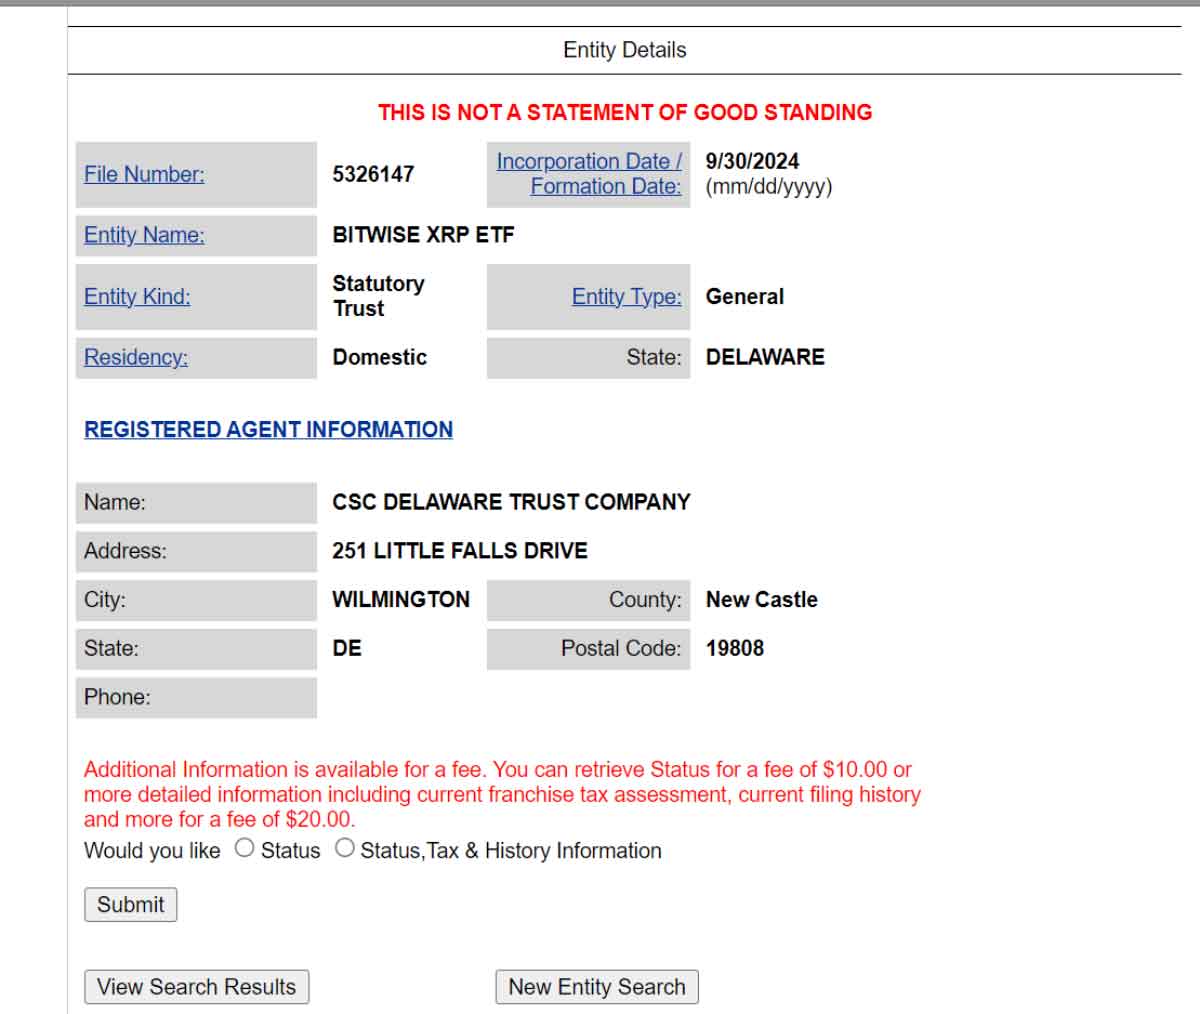Click the General entity type value
This screenshot has width=1200, height=1014.
(x=744, y=296)
